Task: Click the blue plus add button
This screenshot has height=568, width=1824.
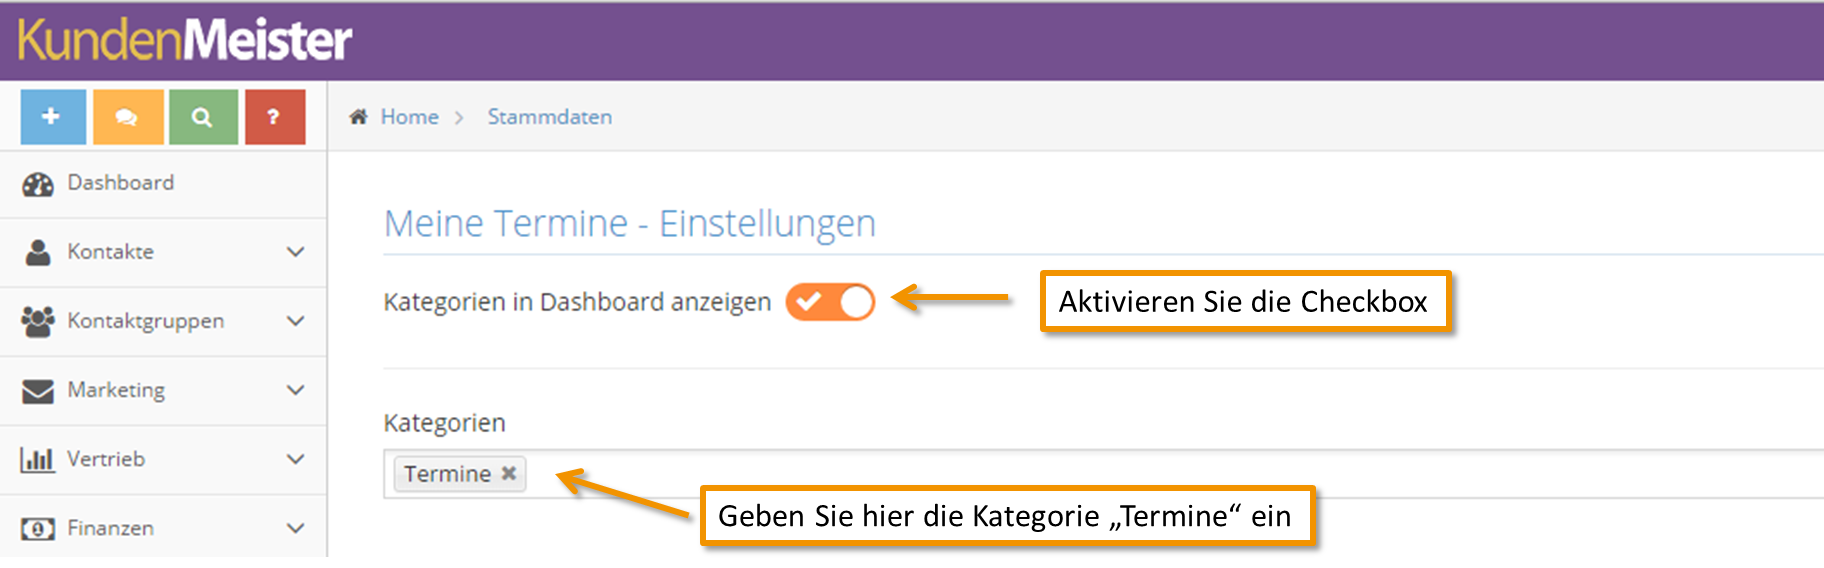Action: coord(53,117)
